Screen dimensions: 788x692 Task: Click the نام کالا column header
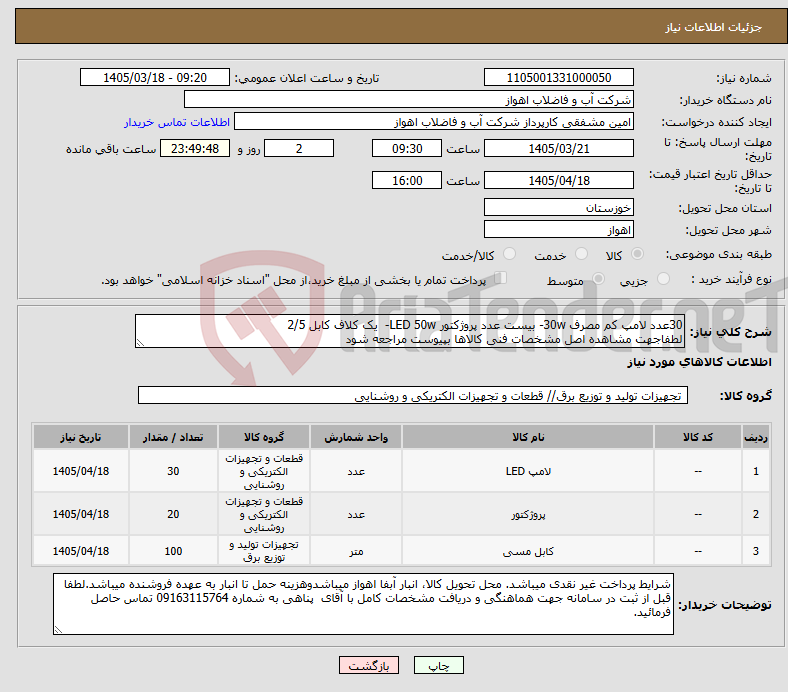(x=528, y=437)
